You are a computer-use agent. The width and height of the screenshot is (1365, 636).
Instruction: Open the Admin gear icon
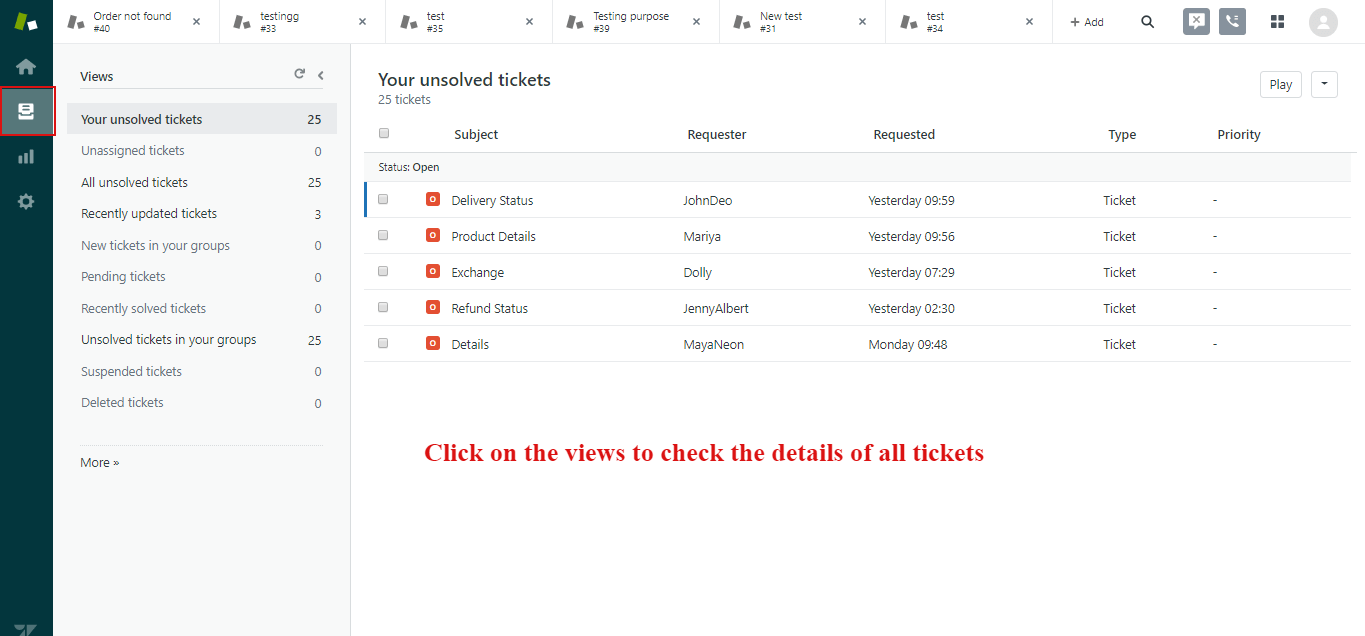(x=26, y=201)
